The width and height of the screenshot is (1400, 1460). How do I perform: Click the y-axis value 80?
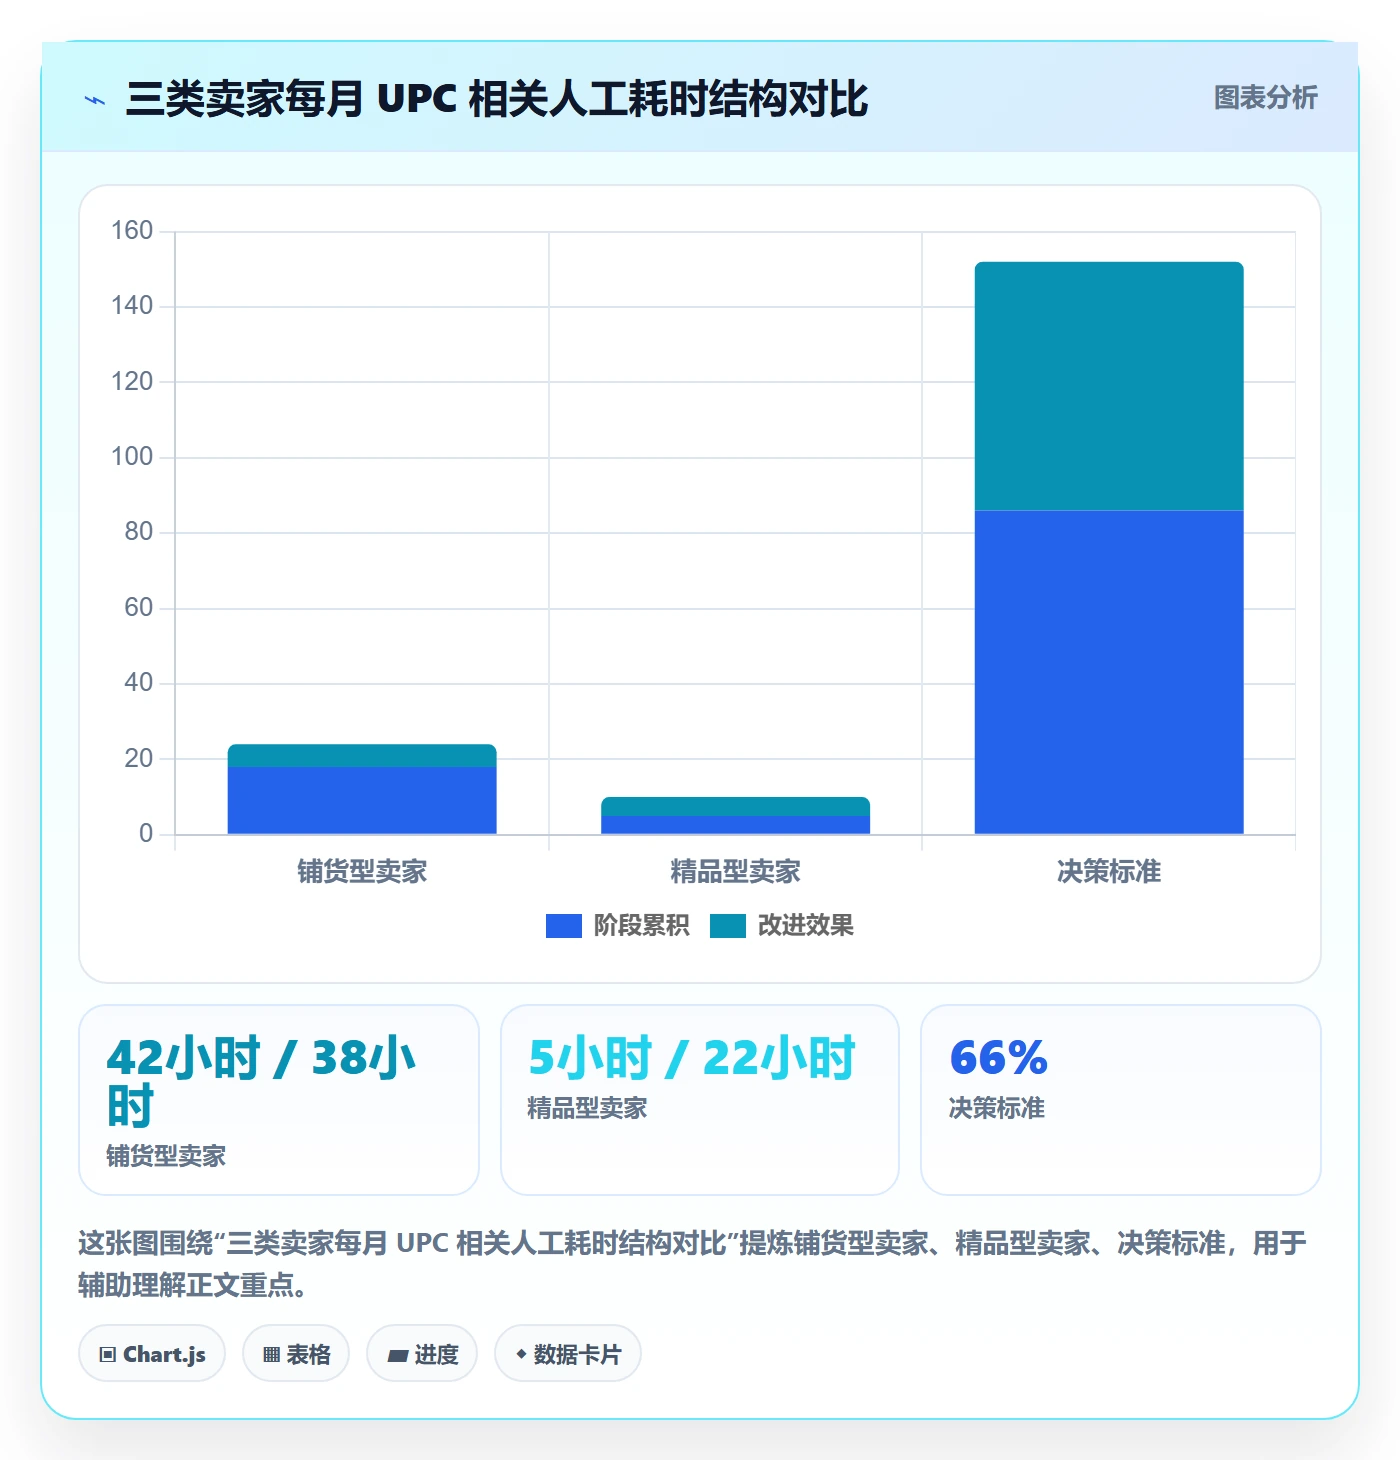pos(138,532)
